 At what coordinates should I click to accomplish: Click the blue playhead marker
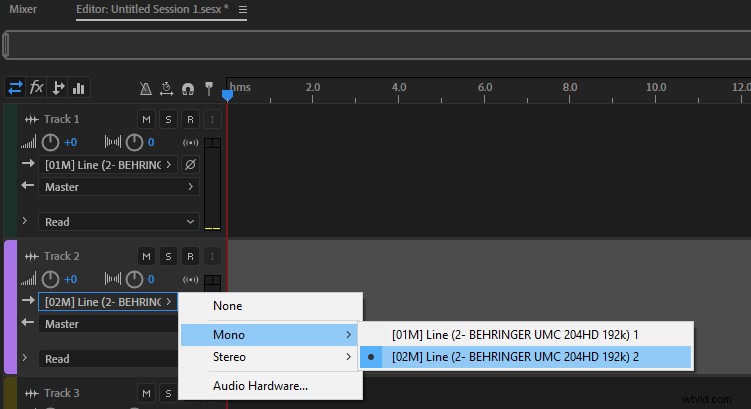pos(228,95)
